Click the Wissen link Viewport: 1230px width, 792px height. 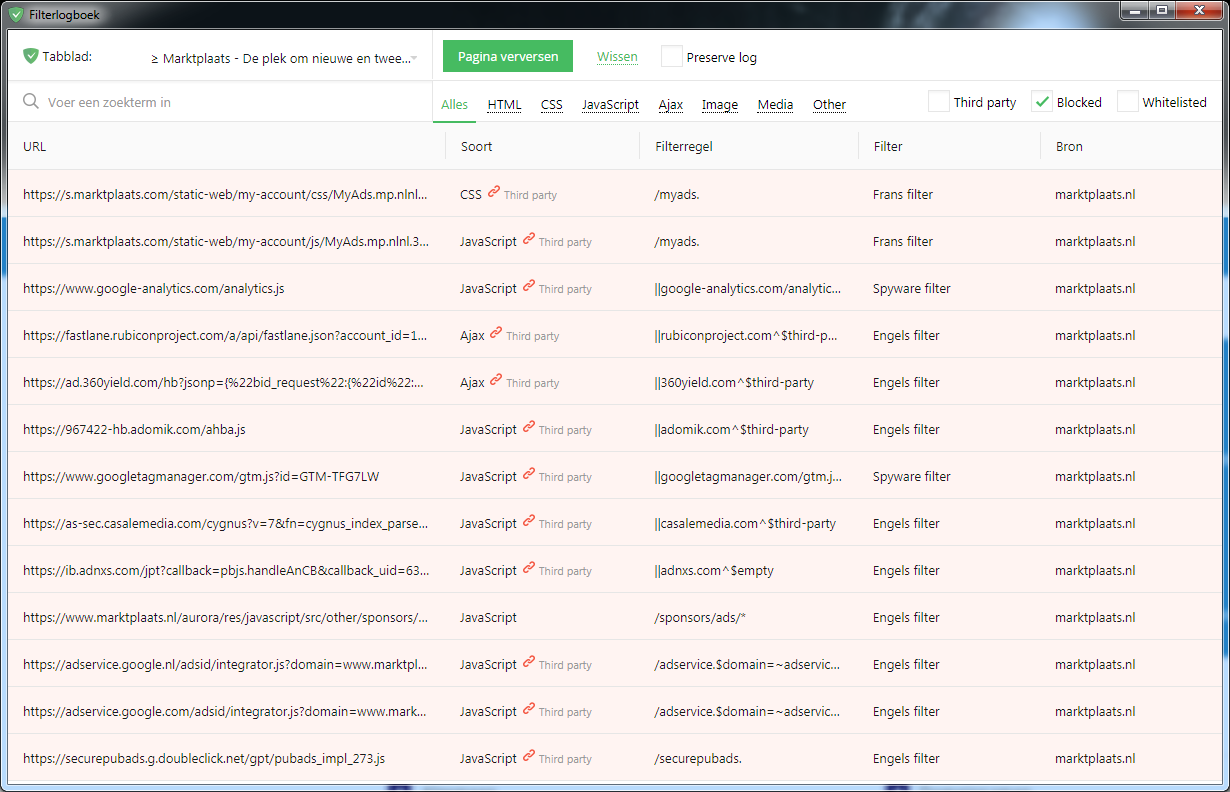(x=617, y=57)
